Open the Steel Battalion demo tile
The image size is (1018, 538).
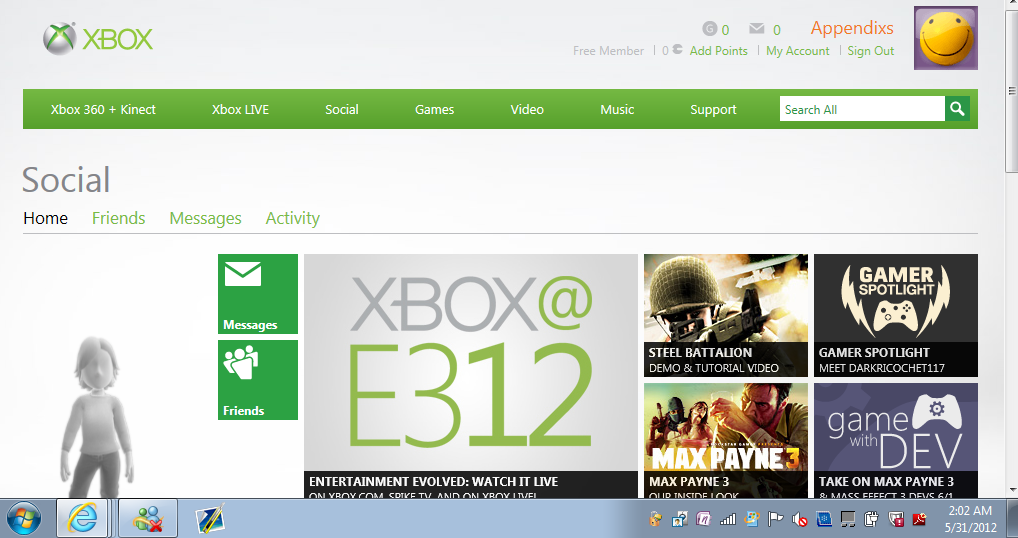click(726, 315)
